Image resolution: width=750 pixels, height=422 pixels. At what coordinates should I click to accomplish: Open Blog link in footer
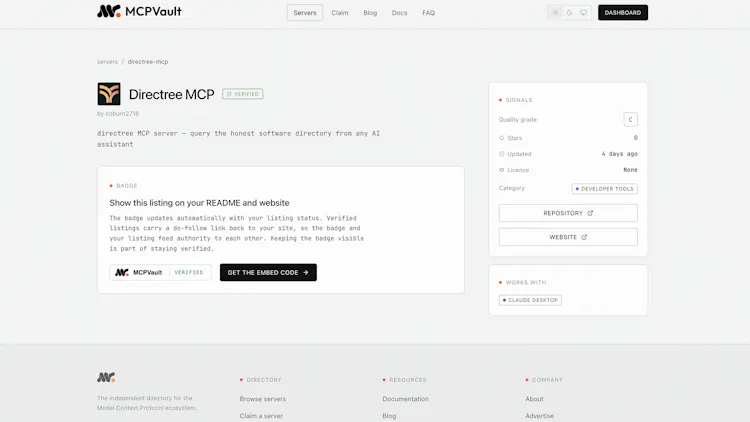(389, 416)
